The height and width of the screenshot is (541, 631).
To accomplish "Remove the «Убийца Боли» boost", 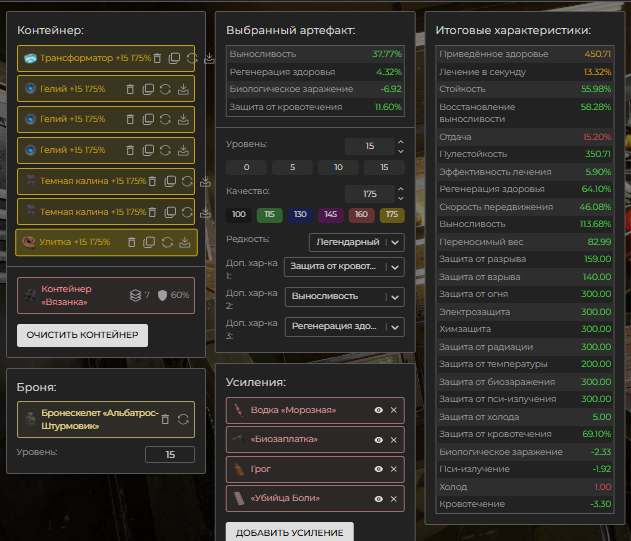I will tap(393, 498).
